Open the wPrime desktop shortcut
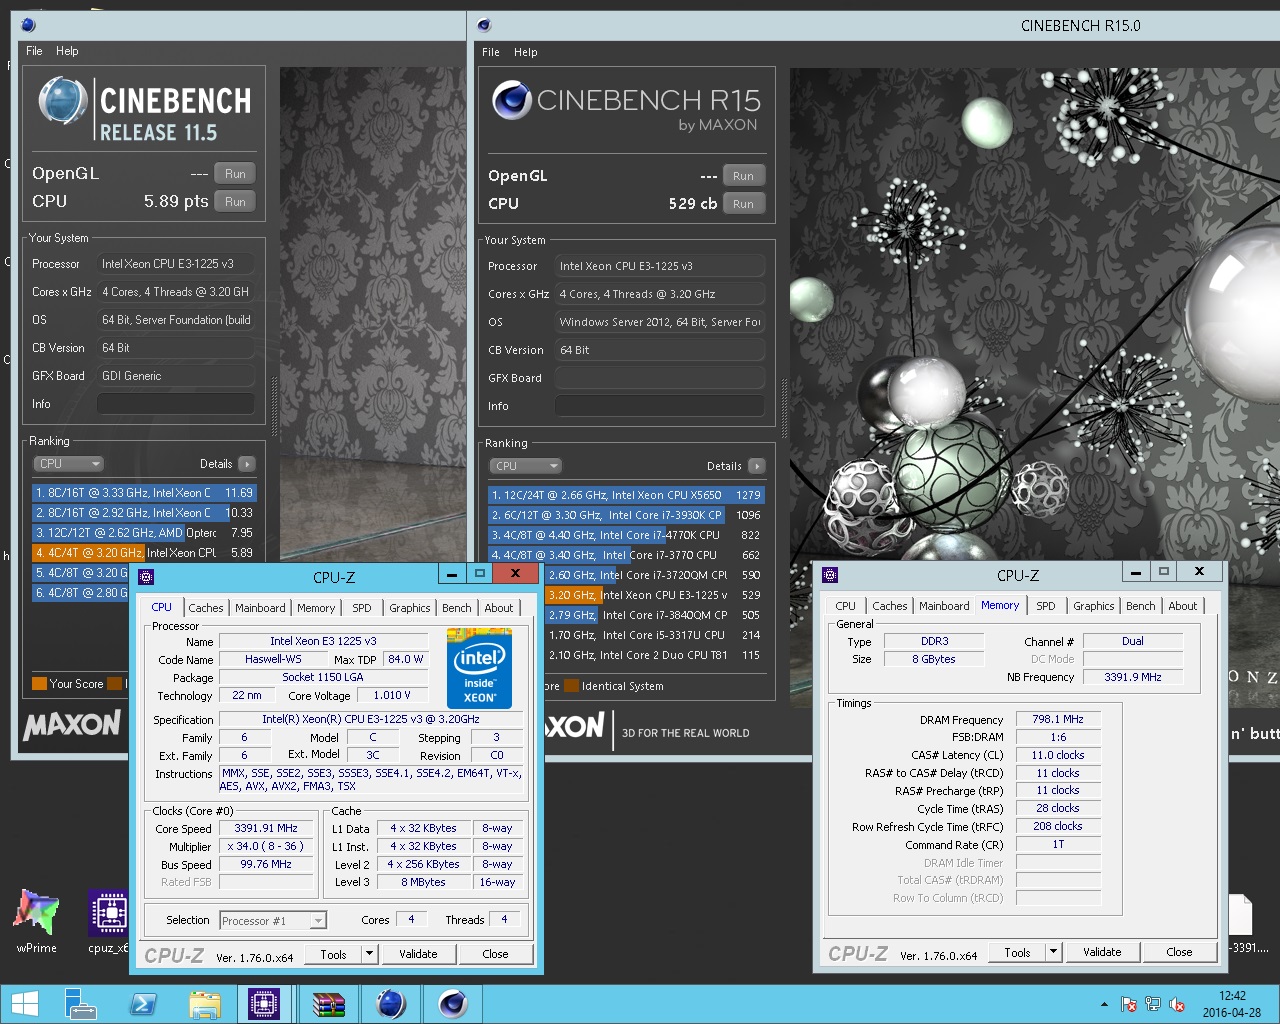 coord(37,921)
